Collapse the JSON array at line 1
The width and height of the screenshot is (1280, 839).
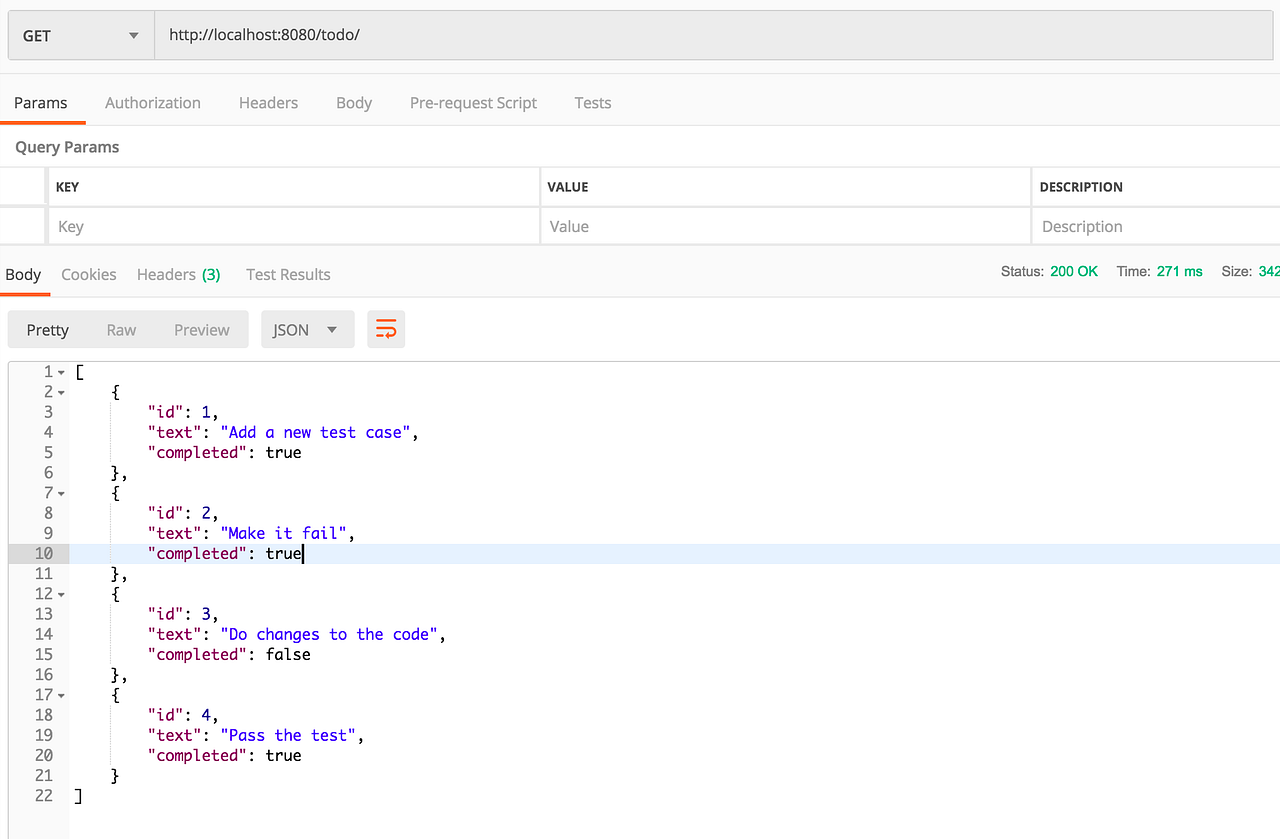coord(62,371)
